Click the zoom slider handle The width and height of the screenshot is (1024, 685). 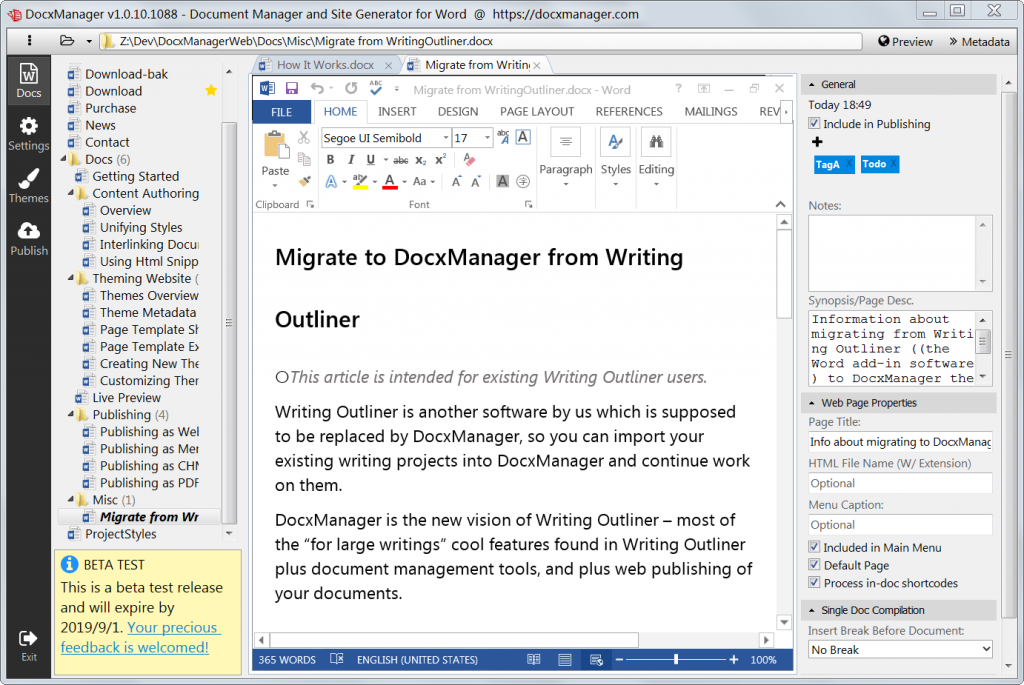point(676,660)
